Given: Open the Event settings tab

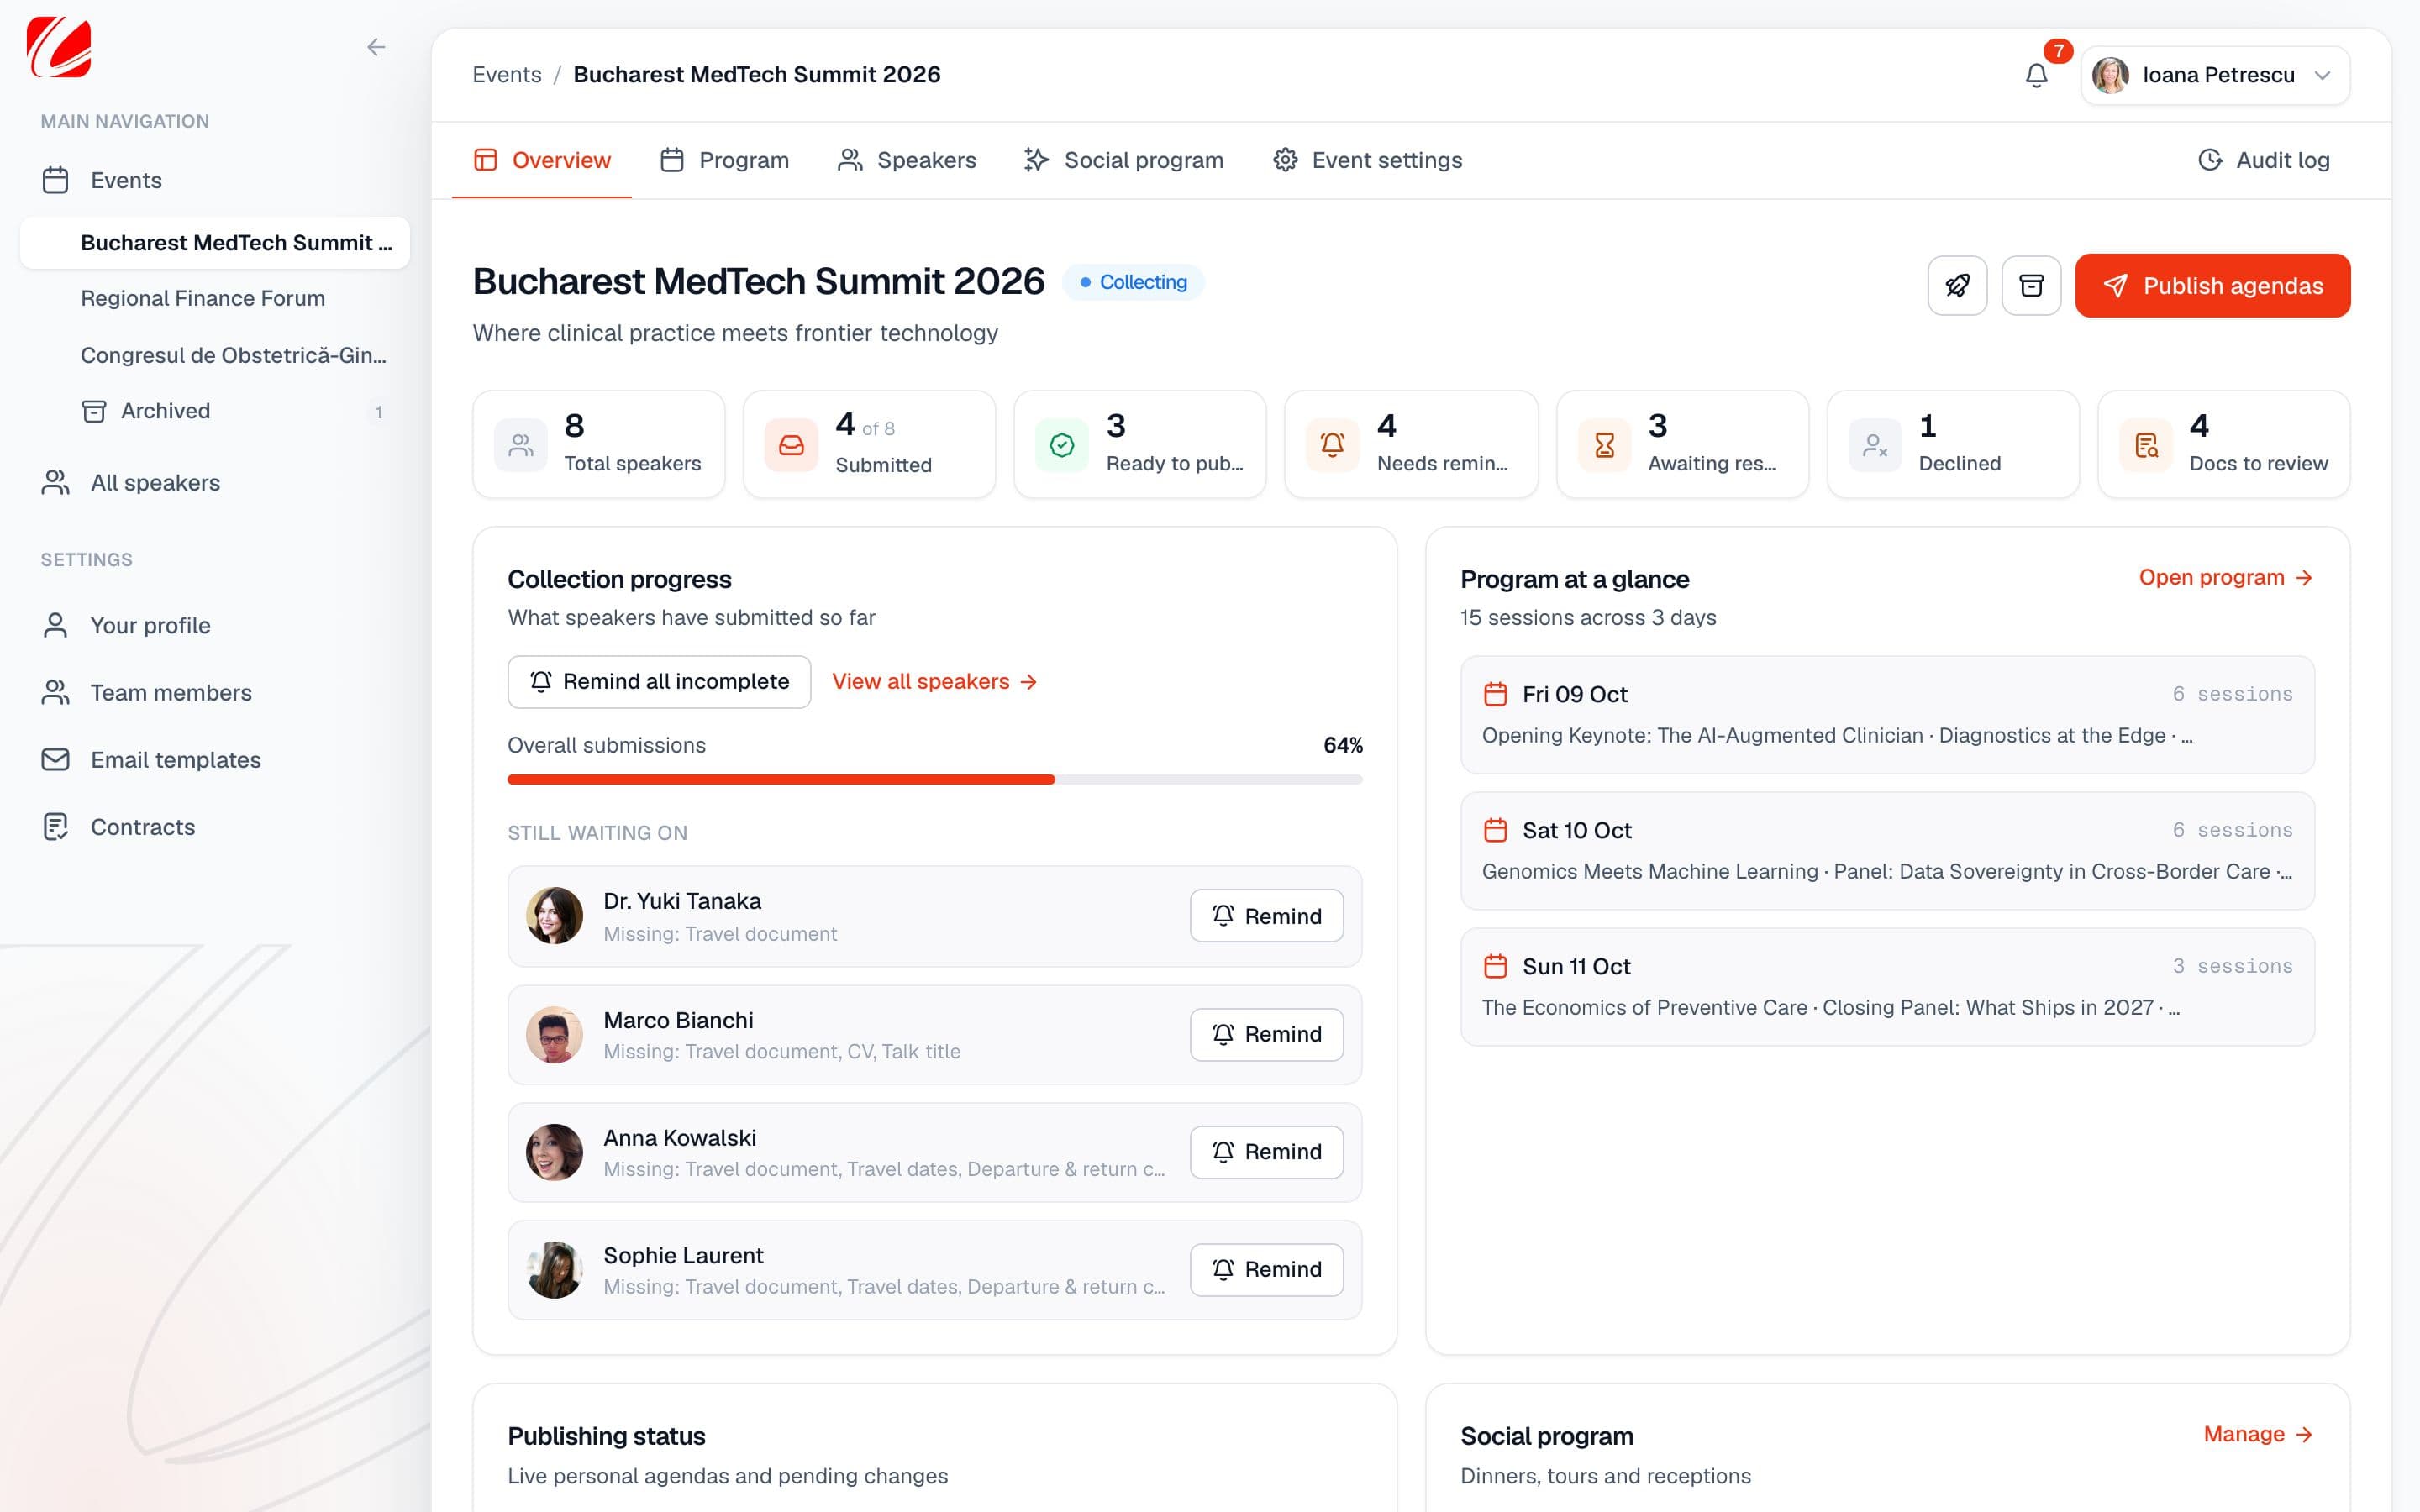Looking at the screenshot, I should click(1367, 160).
